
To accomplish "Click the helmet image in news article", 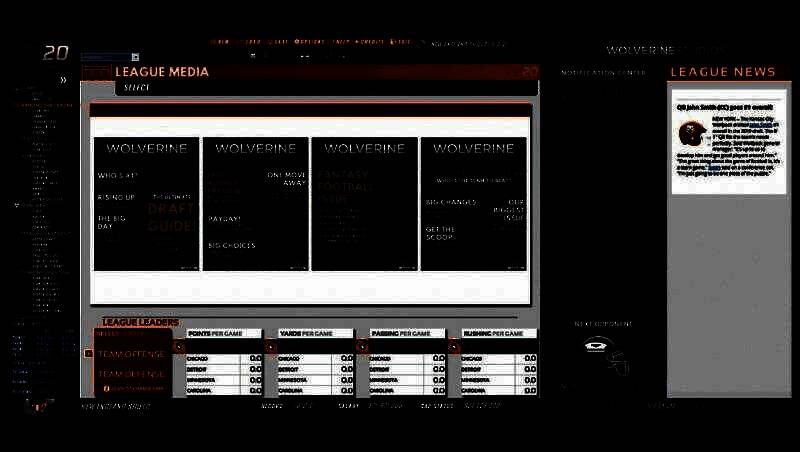I will click(x=692, y=133).
